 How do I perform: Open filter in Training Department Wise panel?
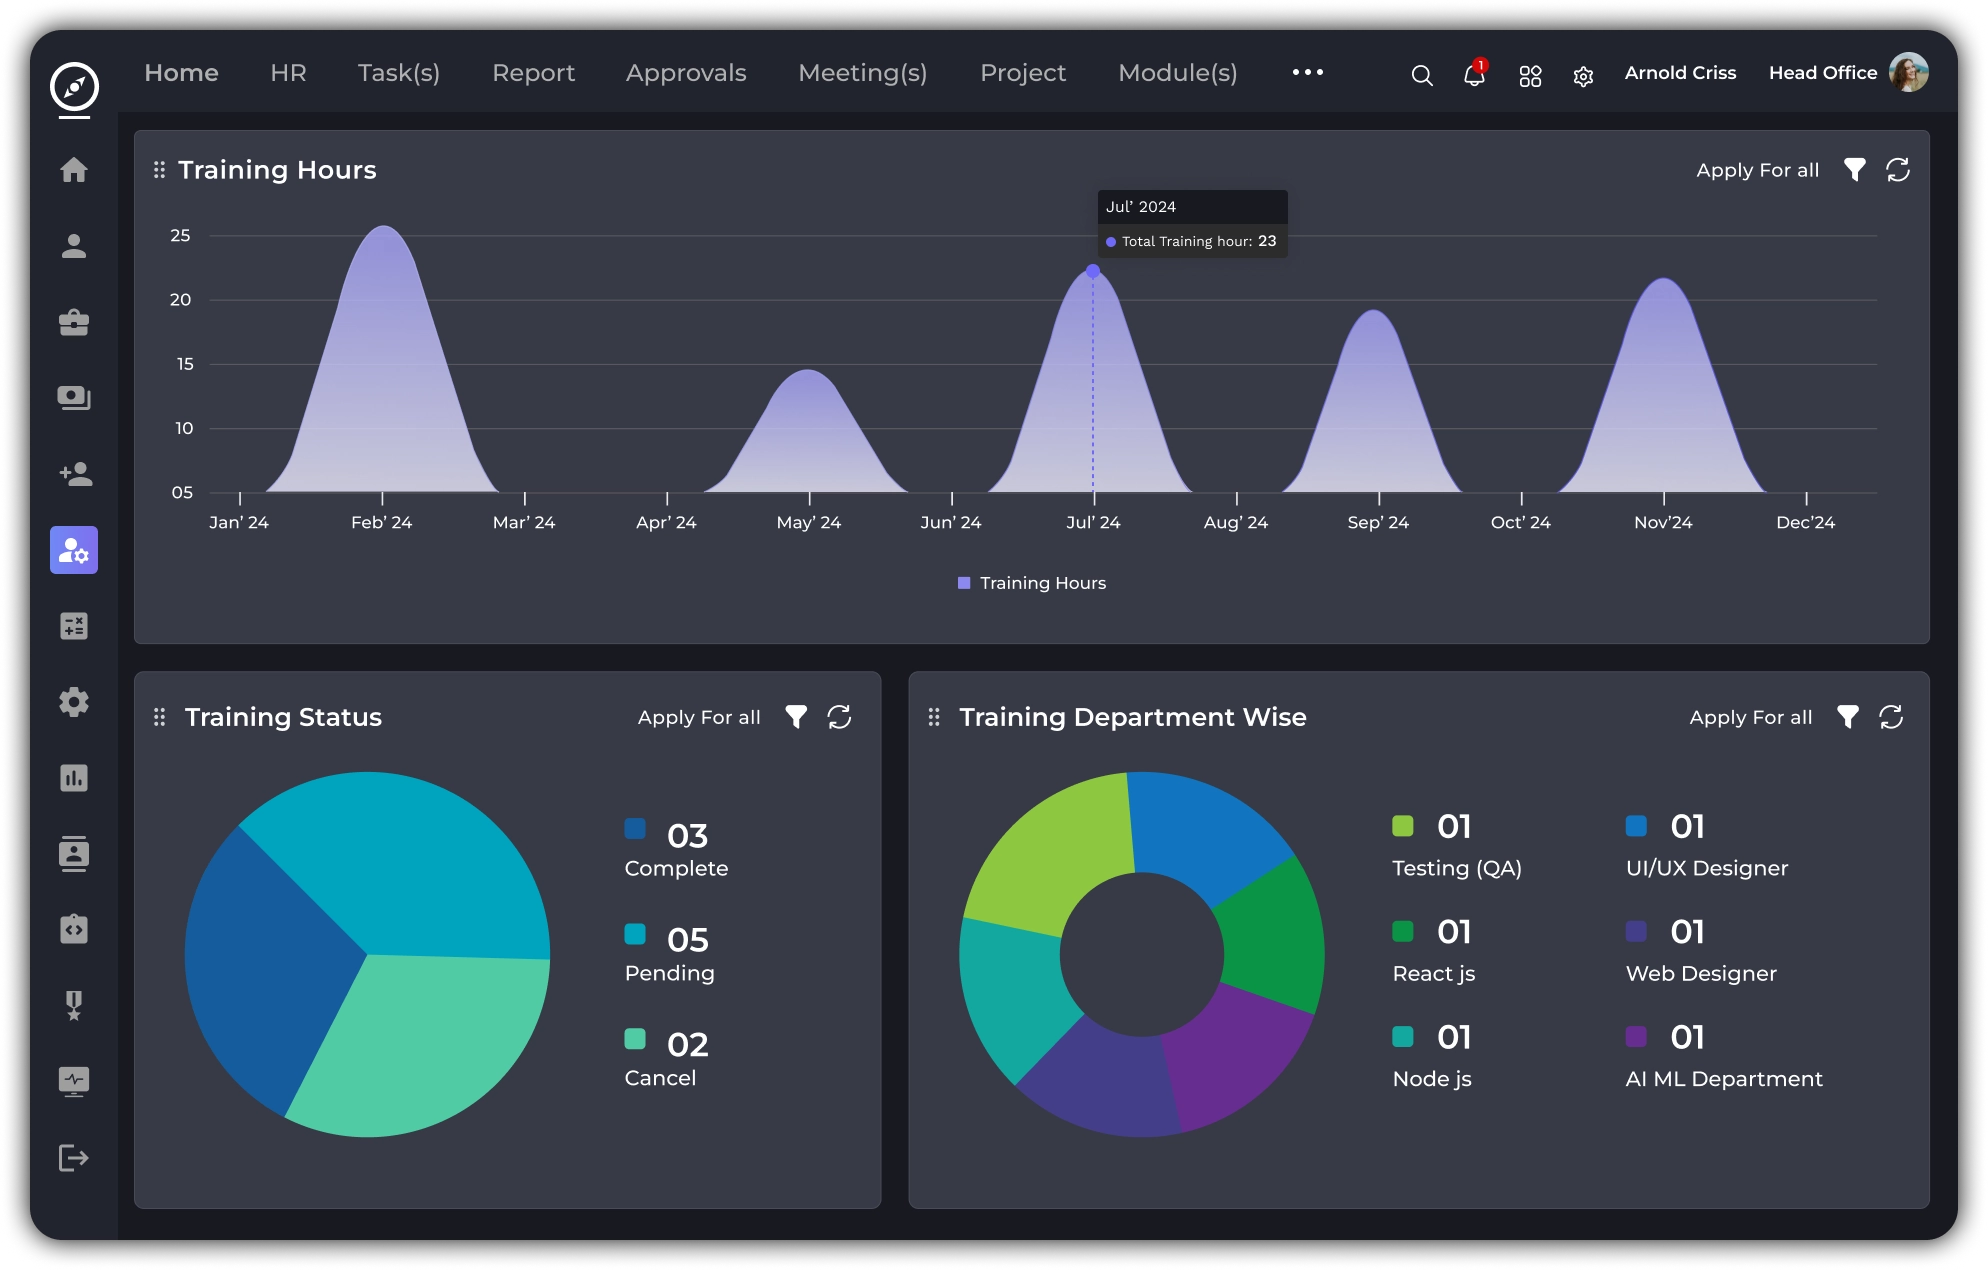point(1848,717)
